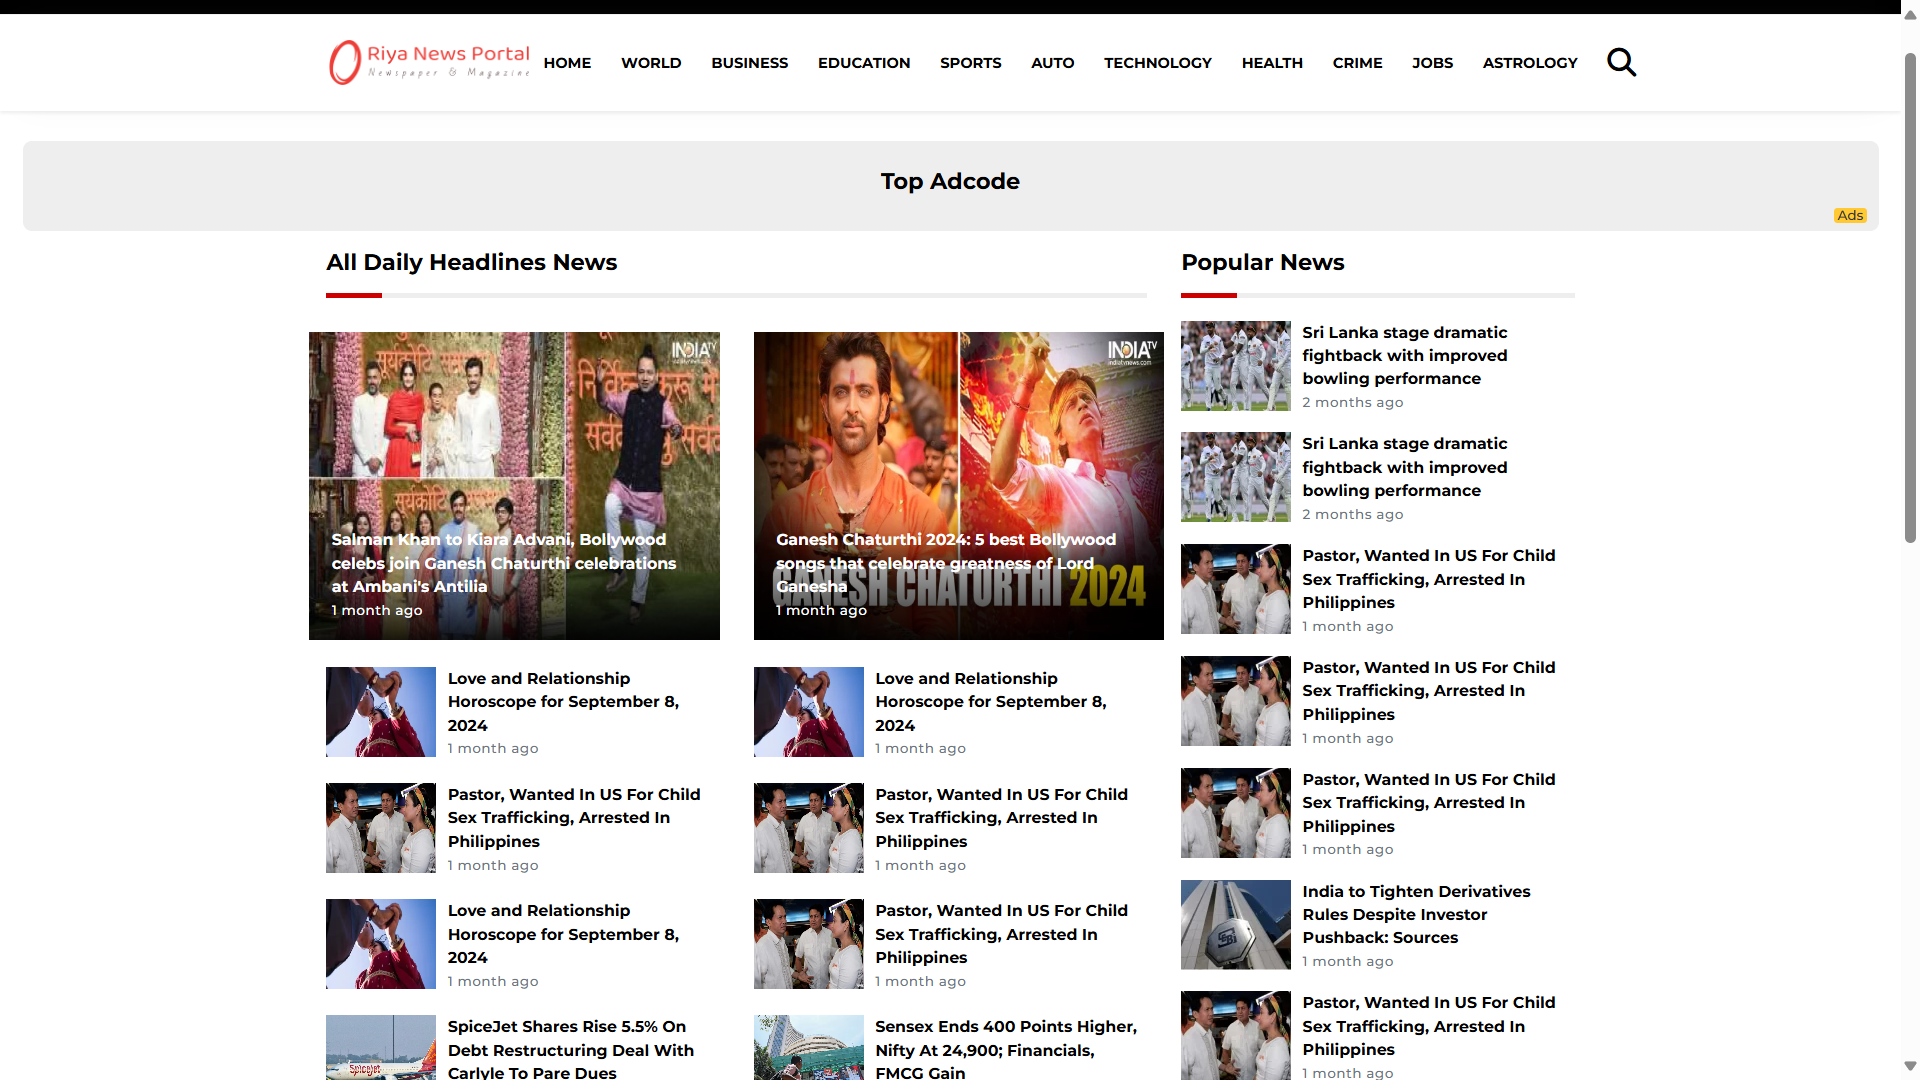Click the yellow Ads badge

pos(1849,215)
